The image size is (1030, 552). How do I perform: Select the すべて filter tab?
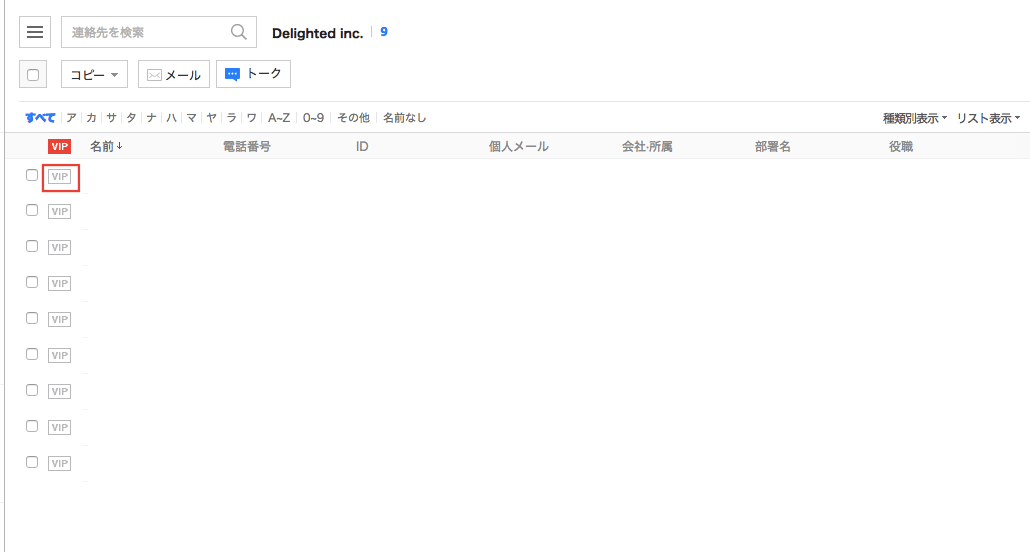click(40, 118)
